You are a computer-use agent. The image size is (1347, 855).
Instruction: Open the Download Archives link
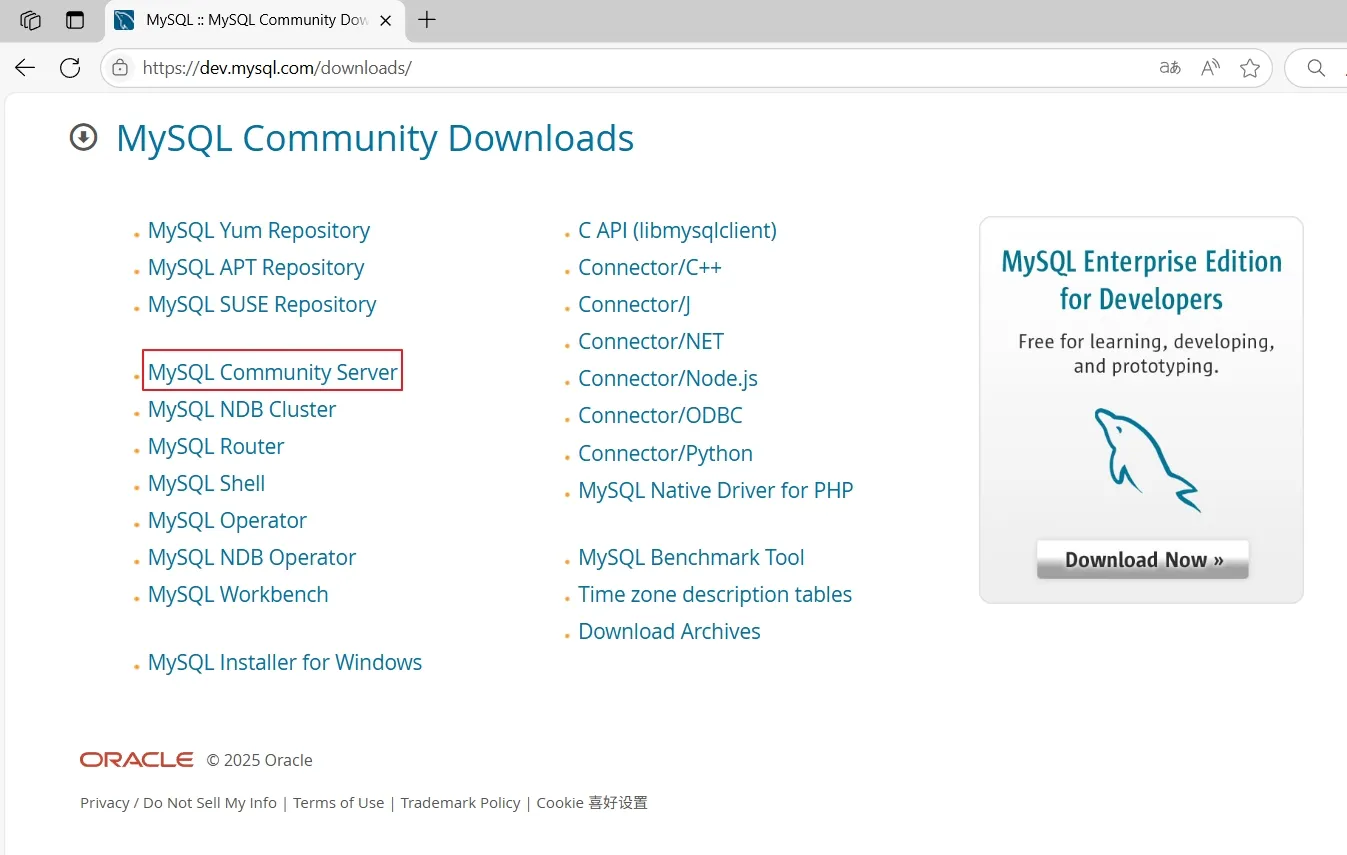click(x=669, y=631)
